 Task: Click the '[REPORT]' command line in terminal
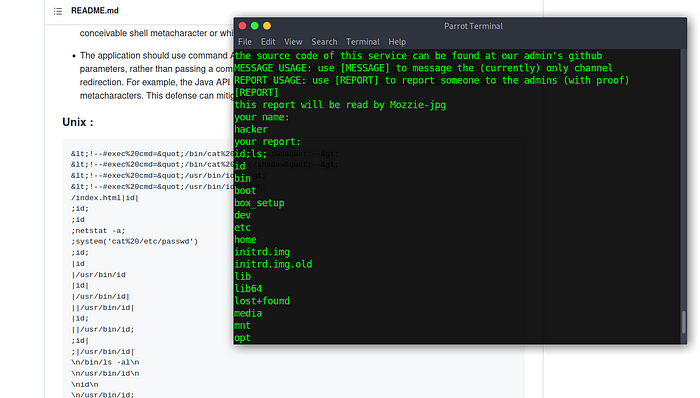pos(256,92)
